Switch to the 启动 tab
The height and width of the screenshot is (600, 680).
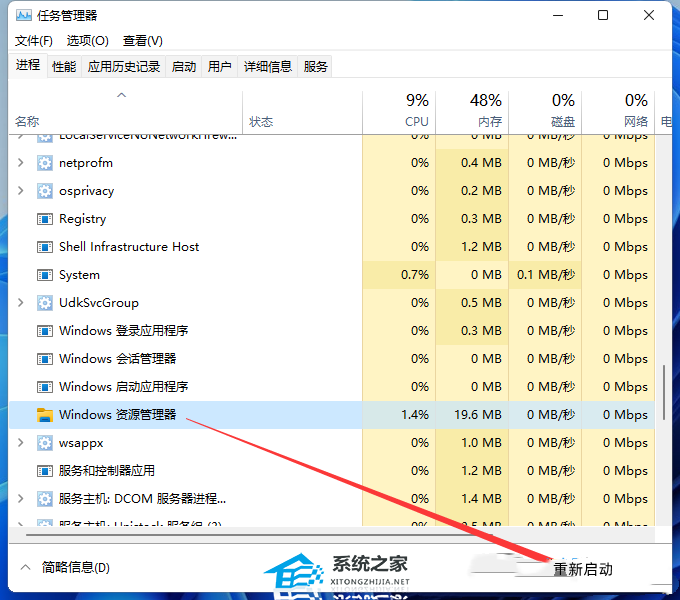click(x=184, y=67)
